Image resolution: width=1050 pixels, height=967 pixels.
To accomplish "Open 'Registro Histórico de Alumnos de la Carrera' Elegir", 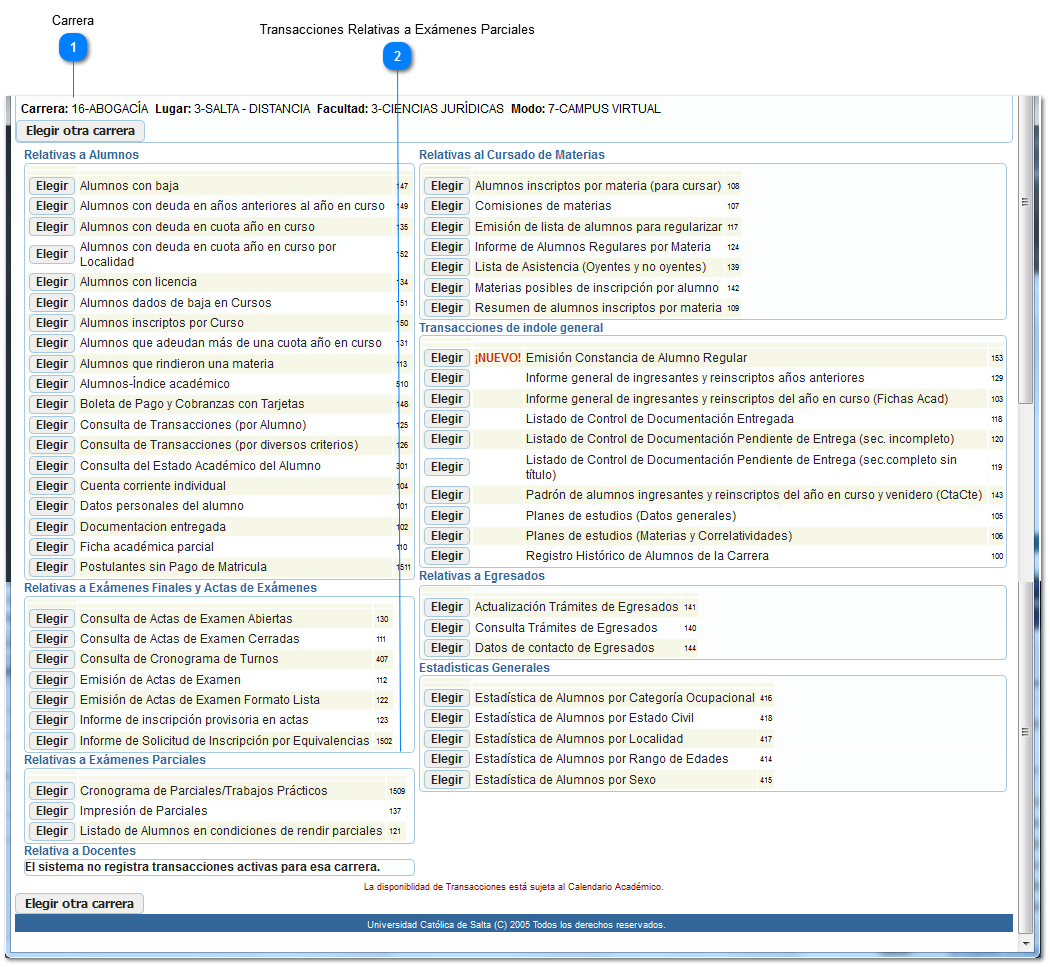I will coord(447,556).
